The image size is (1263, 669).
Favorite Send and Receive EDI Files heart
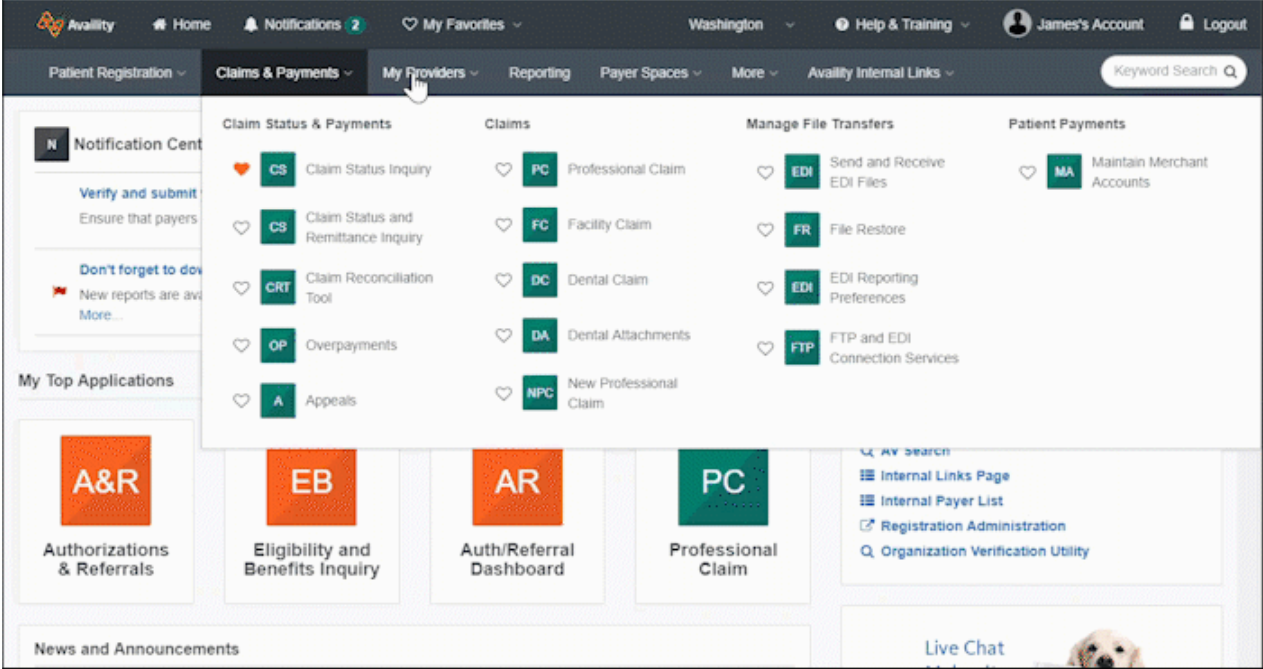765,172
